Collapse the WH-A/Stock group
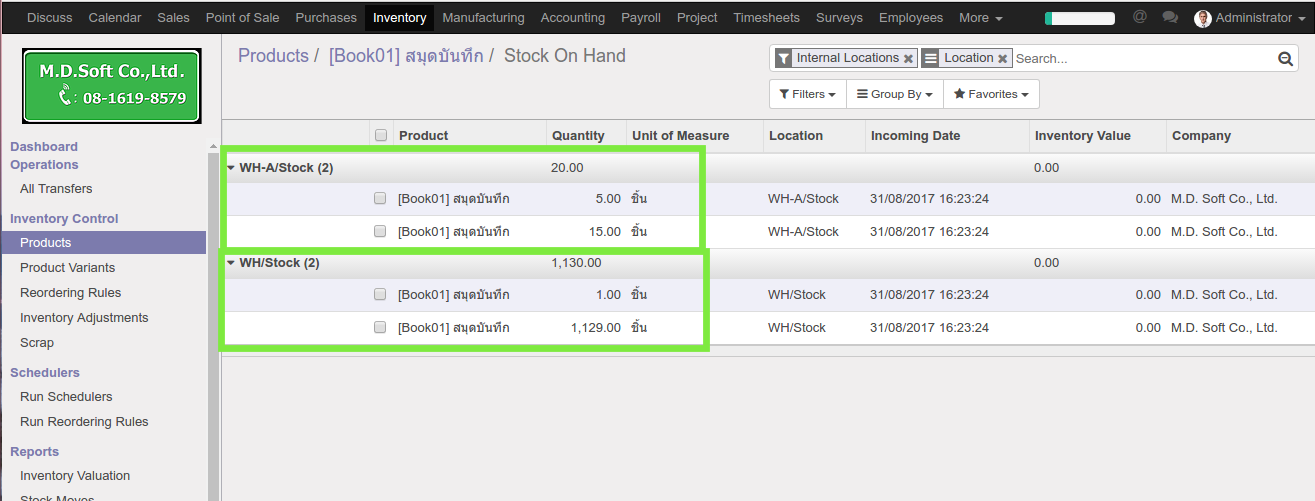Viewport: 1315px width, 501px height. point(231,168)
